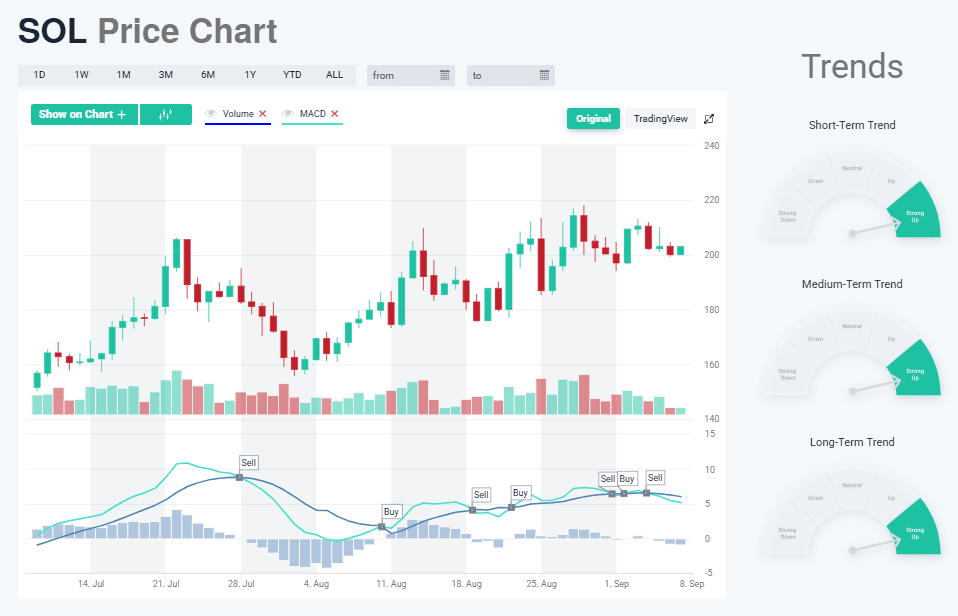This screenshot has height=616, width=958.
Task: Click the first Sell marker on MACD
Action: pyautogui.click(x=249, y=463)
